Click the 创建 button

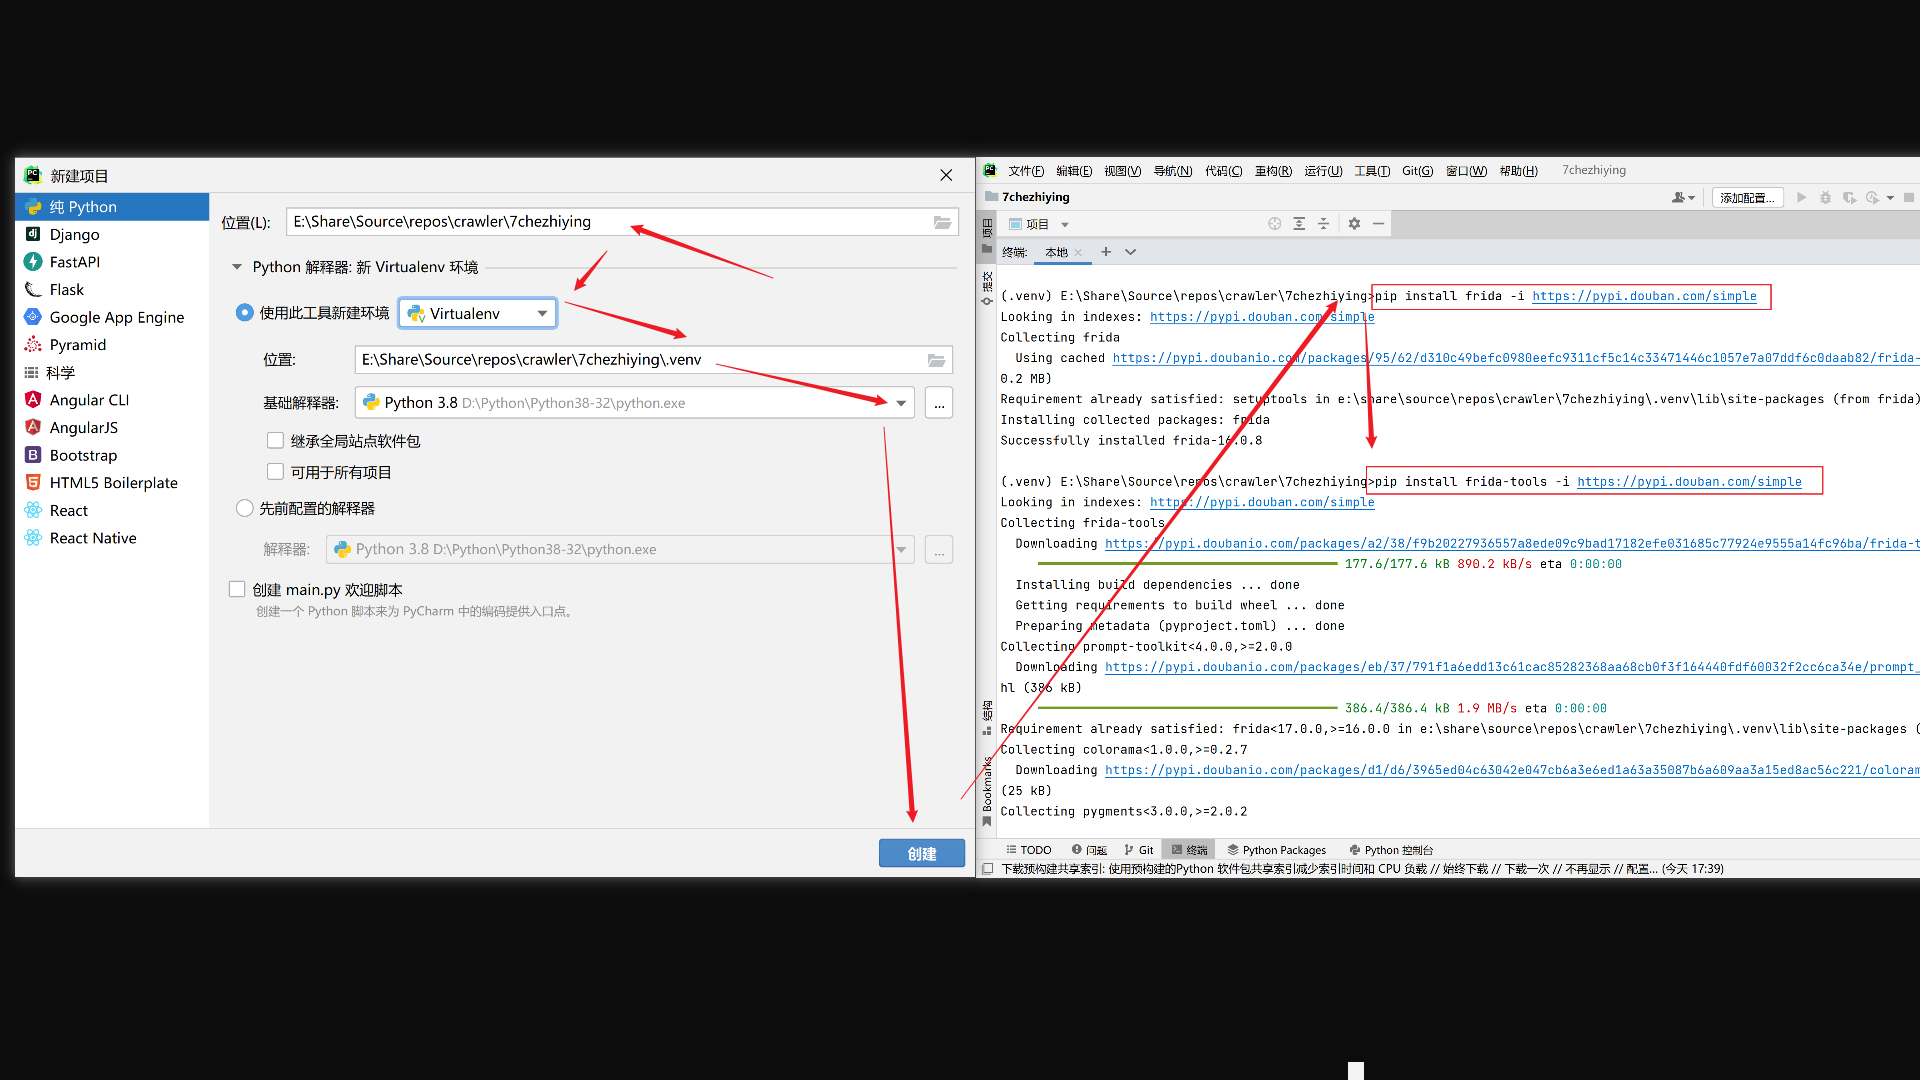click(x=921, y=853)
